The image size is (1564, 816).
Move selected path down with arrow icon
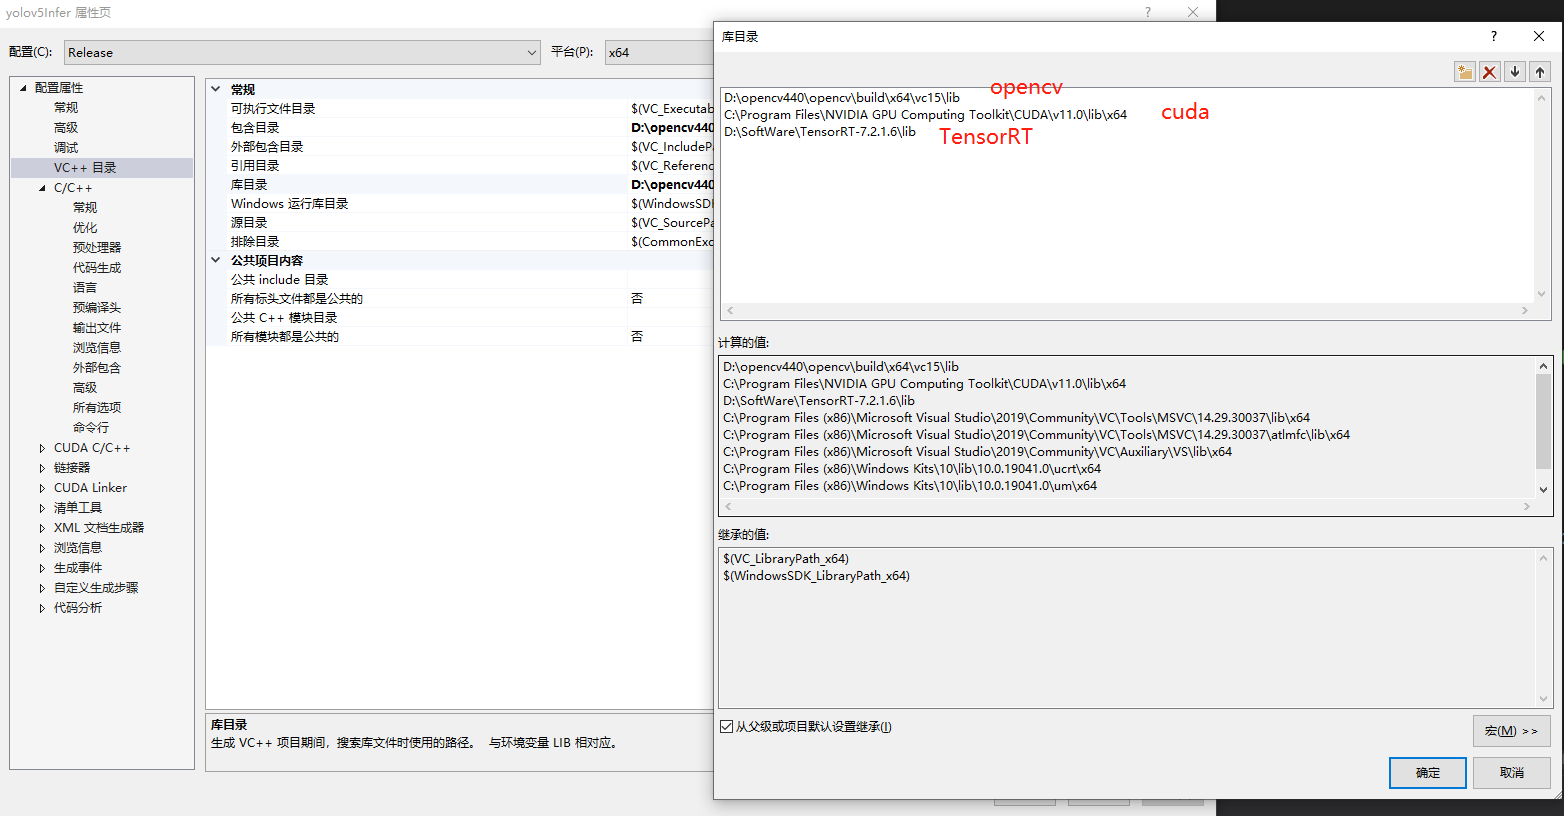1515,72
